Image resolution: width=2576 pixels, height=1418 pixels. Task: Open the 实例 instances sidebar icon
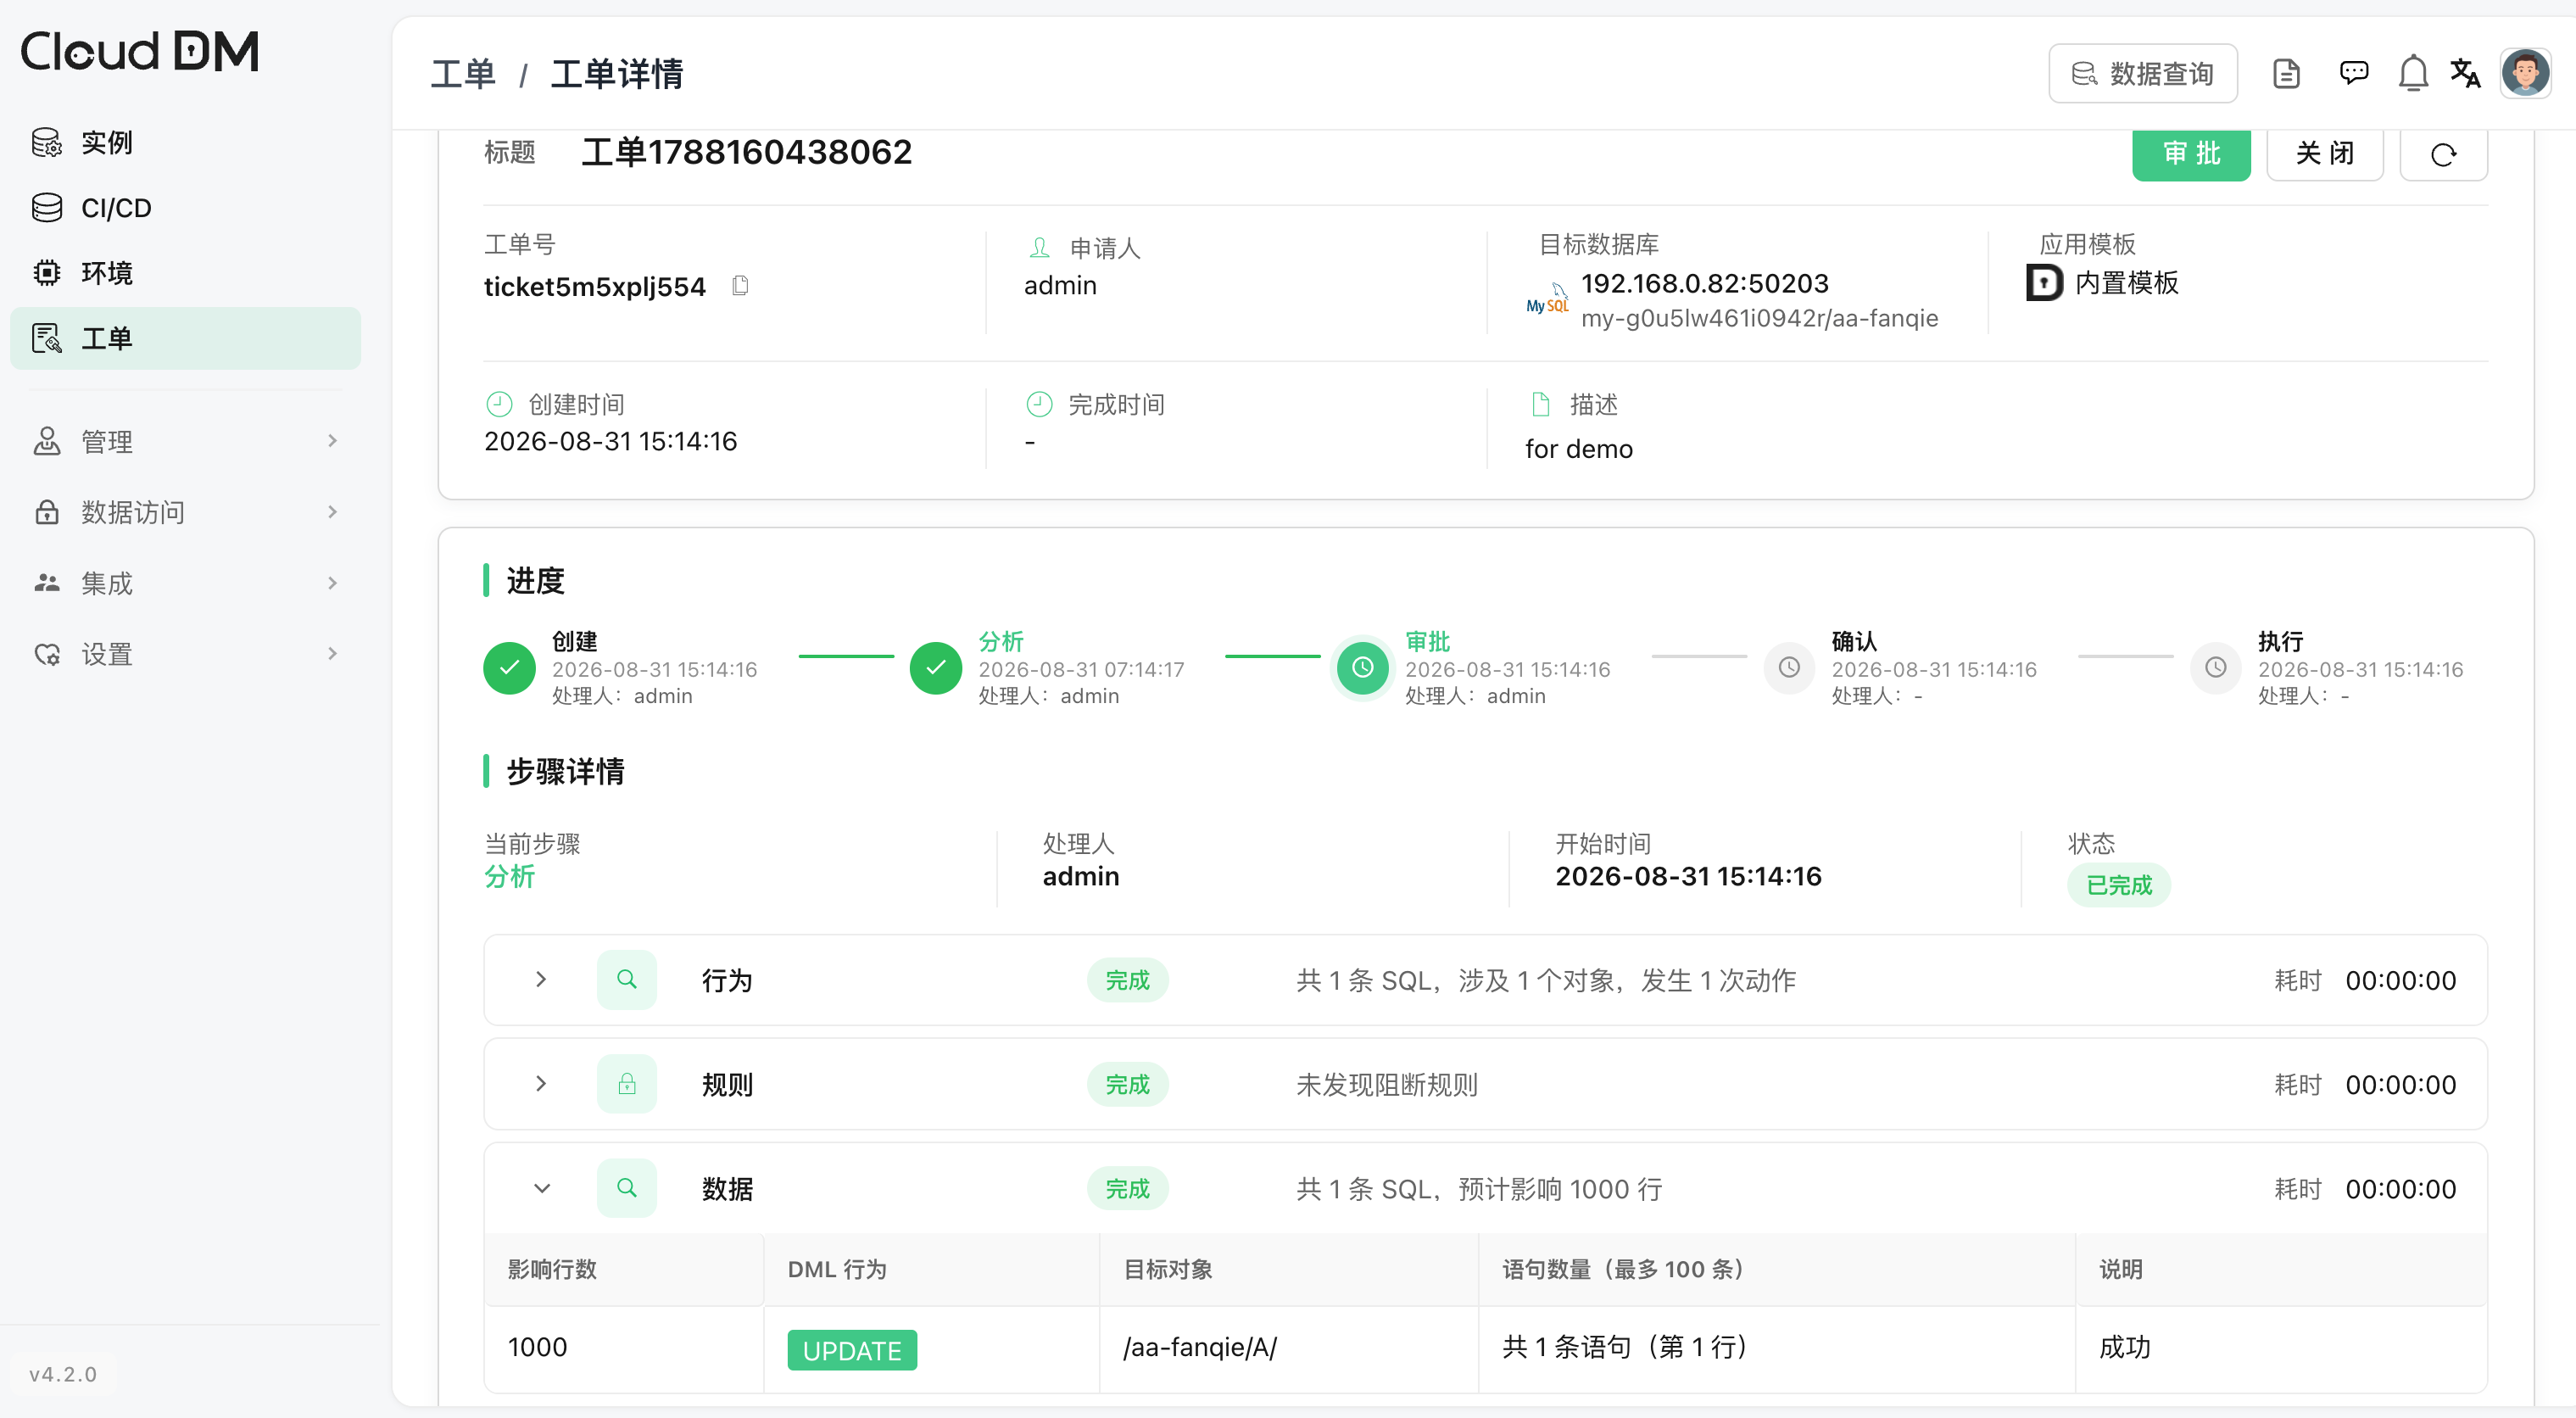[47, 143]
